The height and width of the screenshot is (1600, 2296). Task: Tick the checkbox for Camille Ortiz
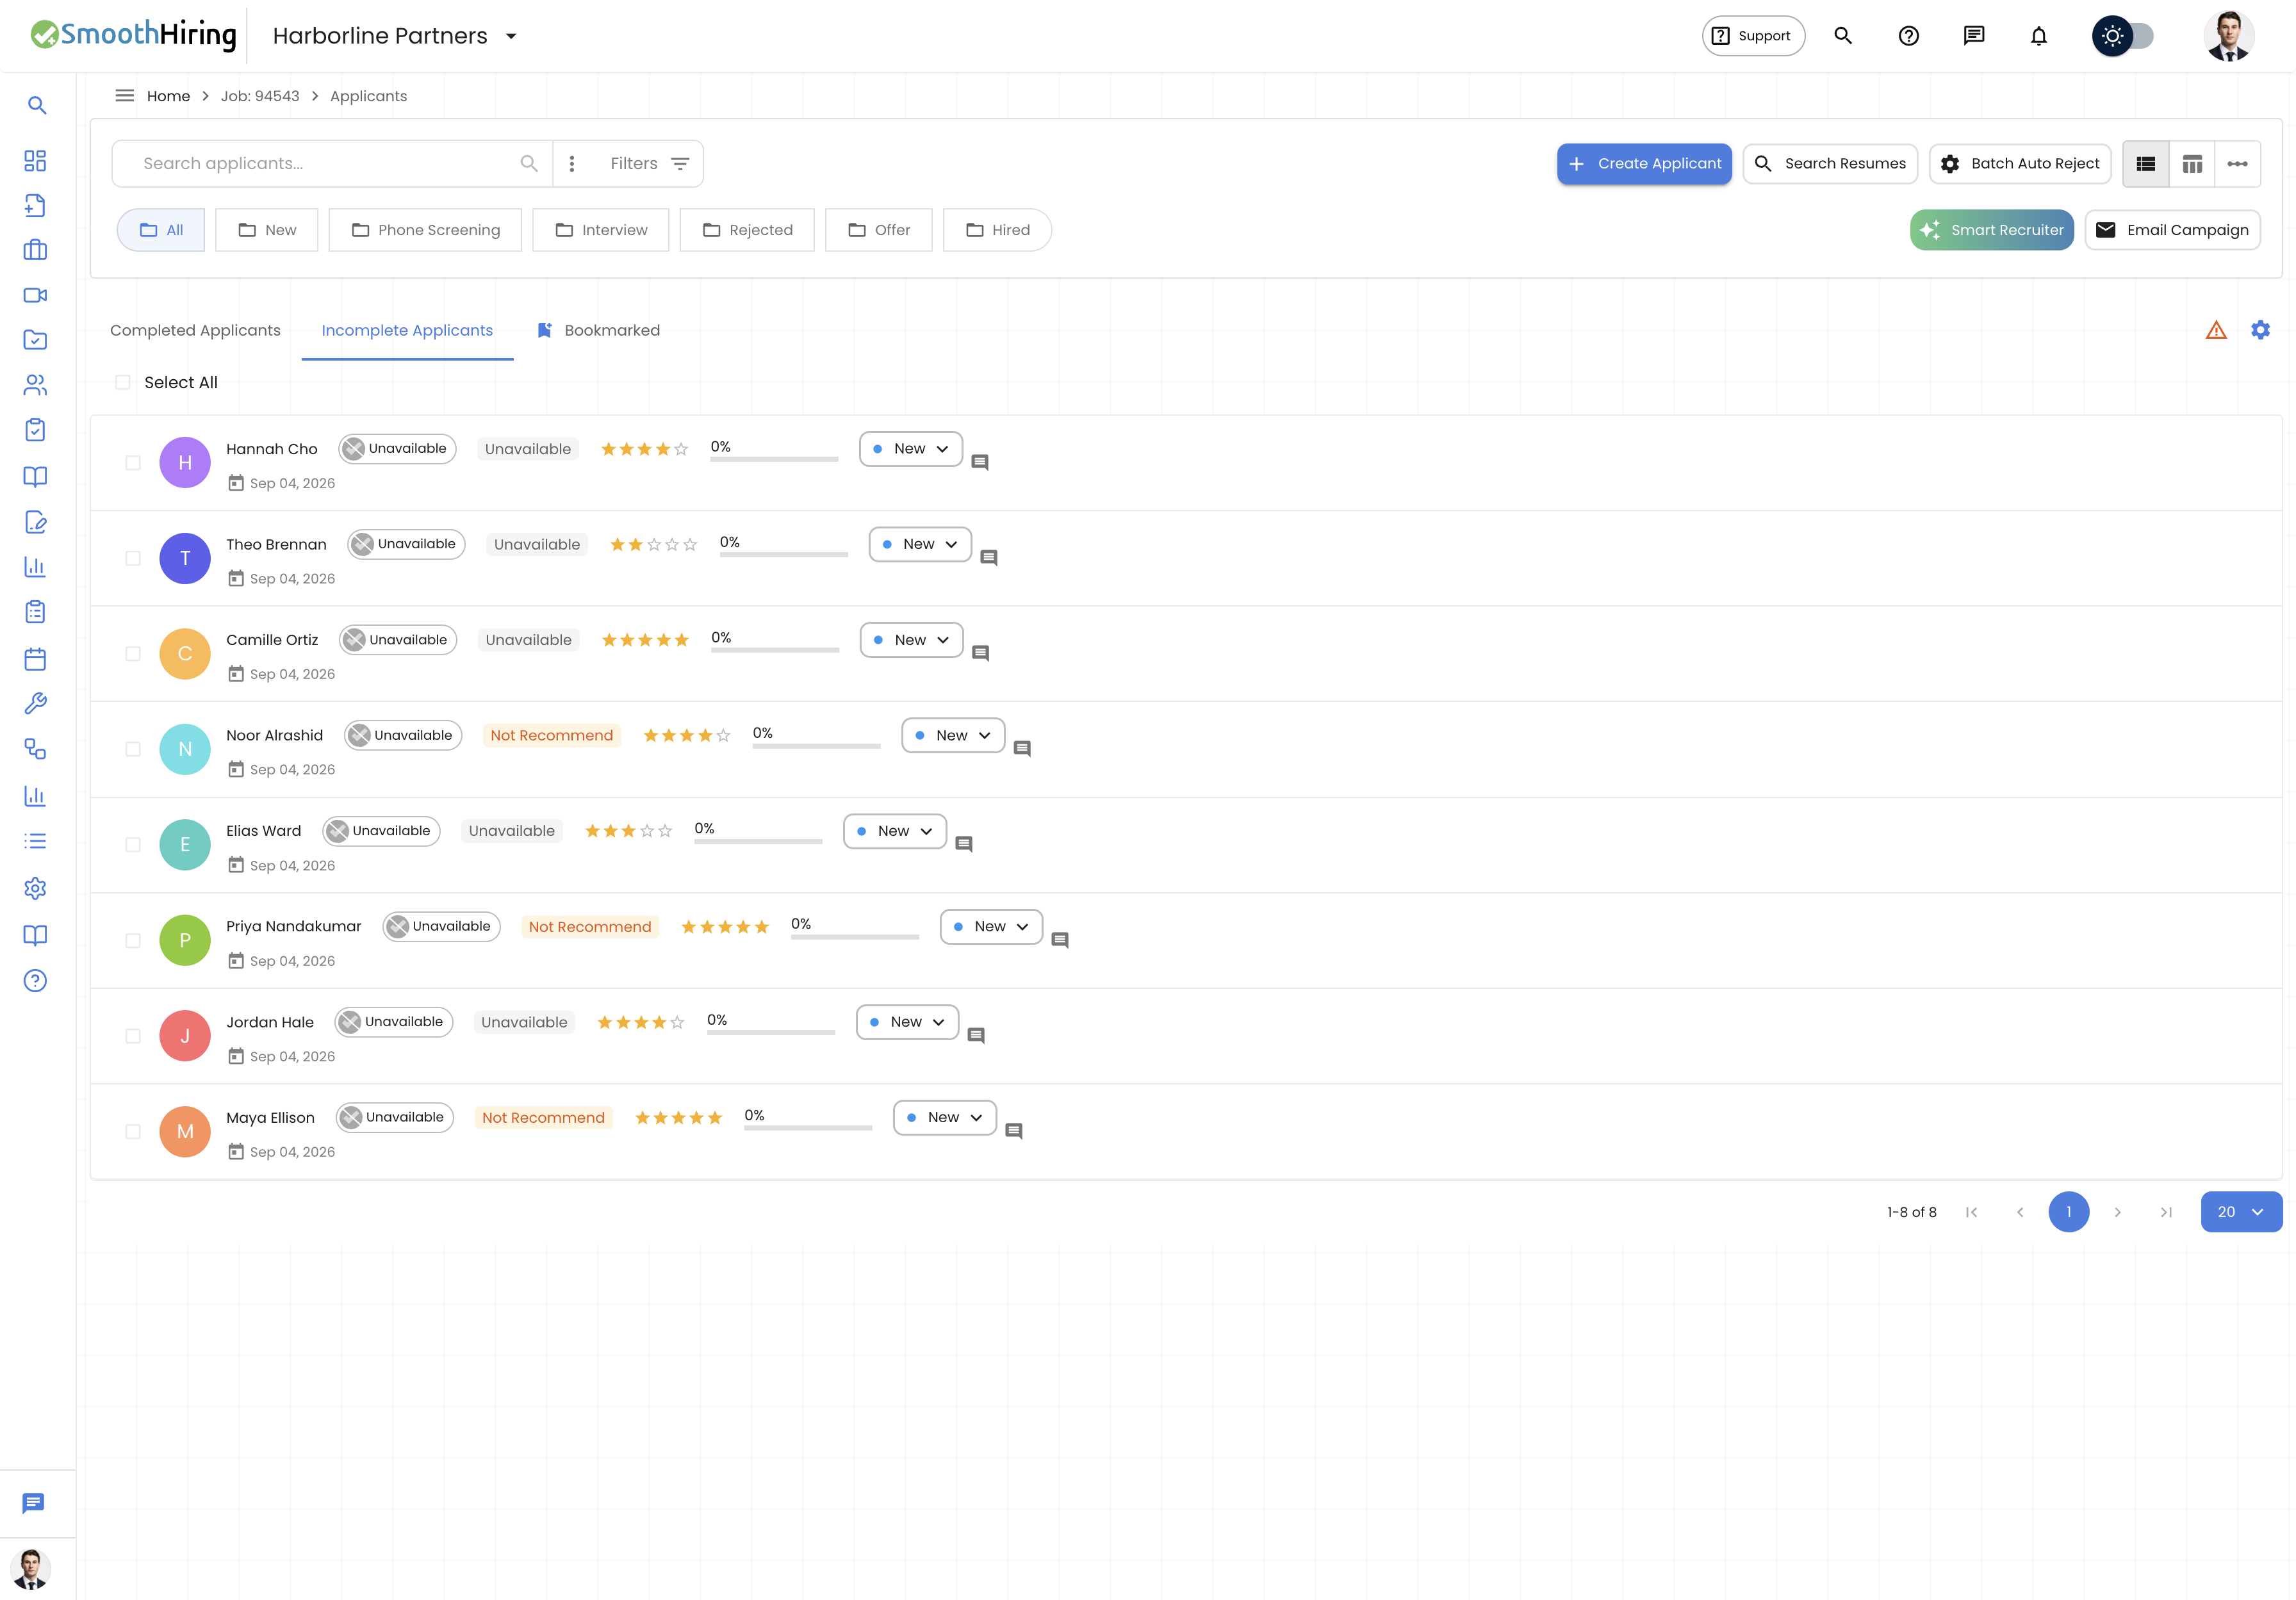133,654
